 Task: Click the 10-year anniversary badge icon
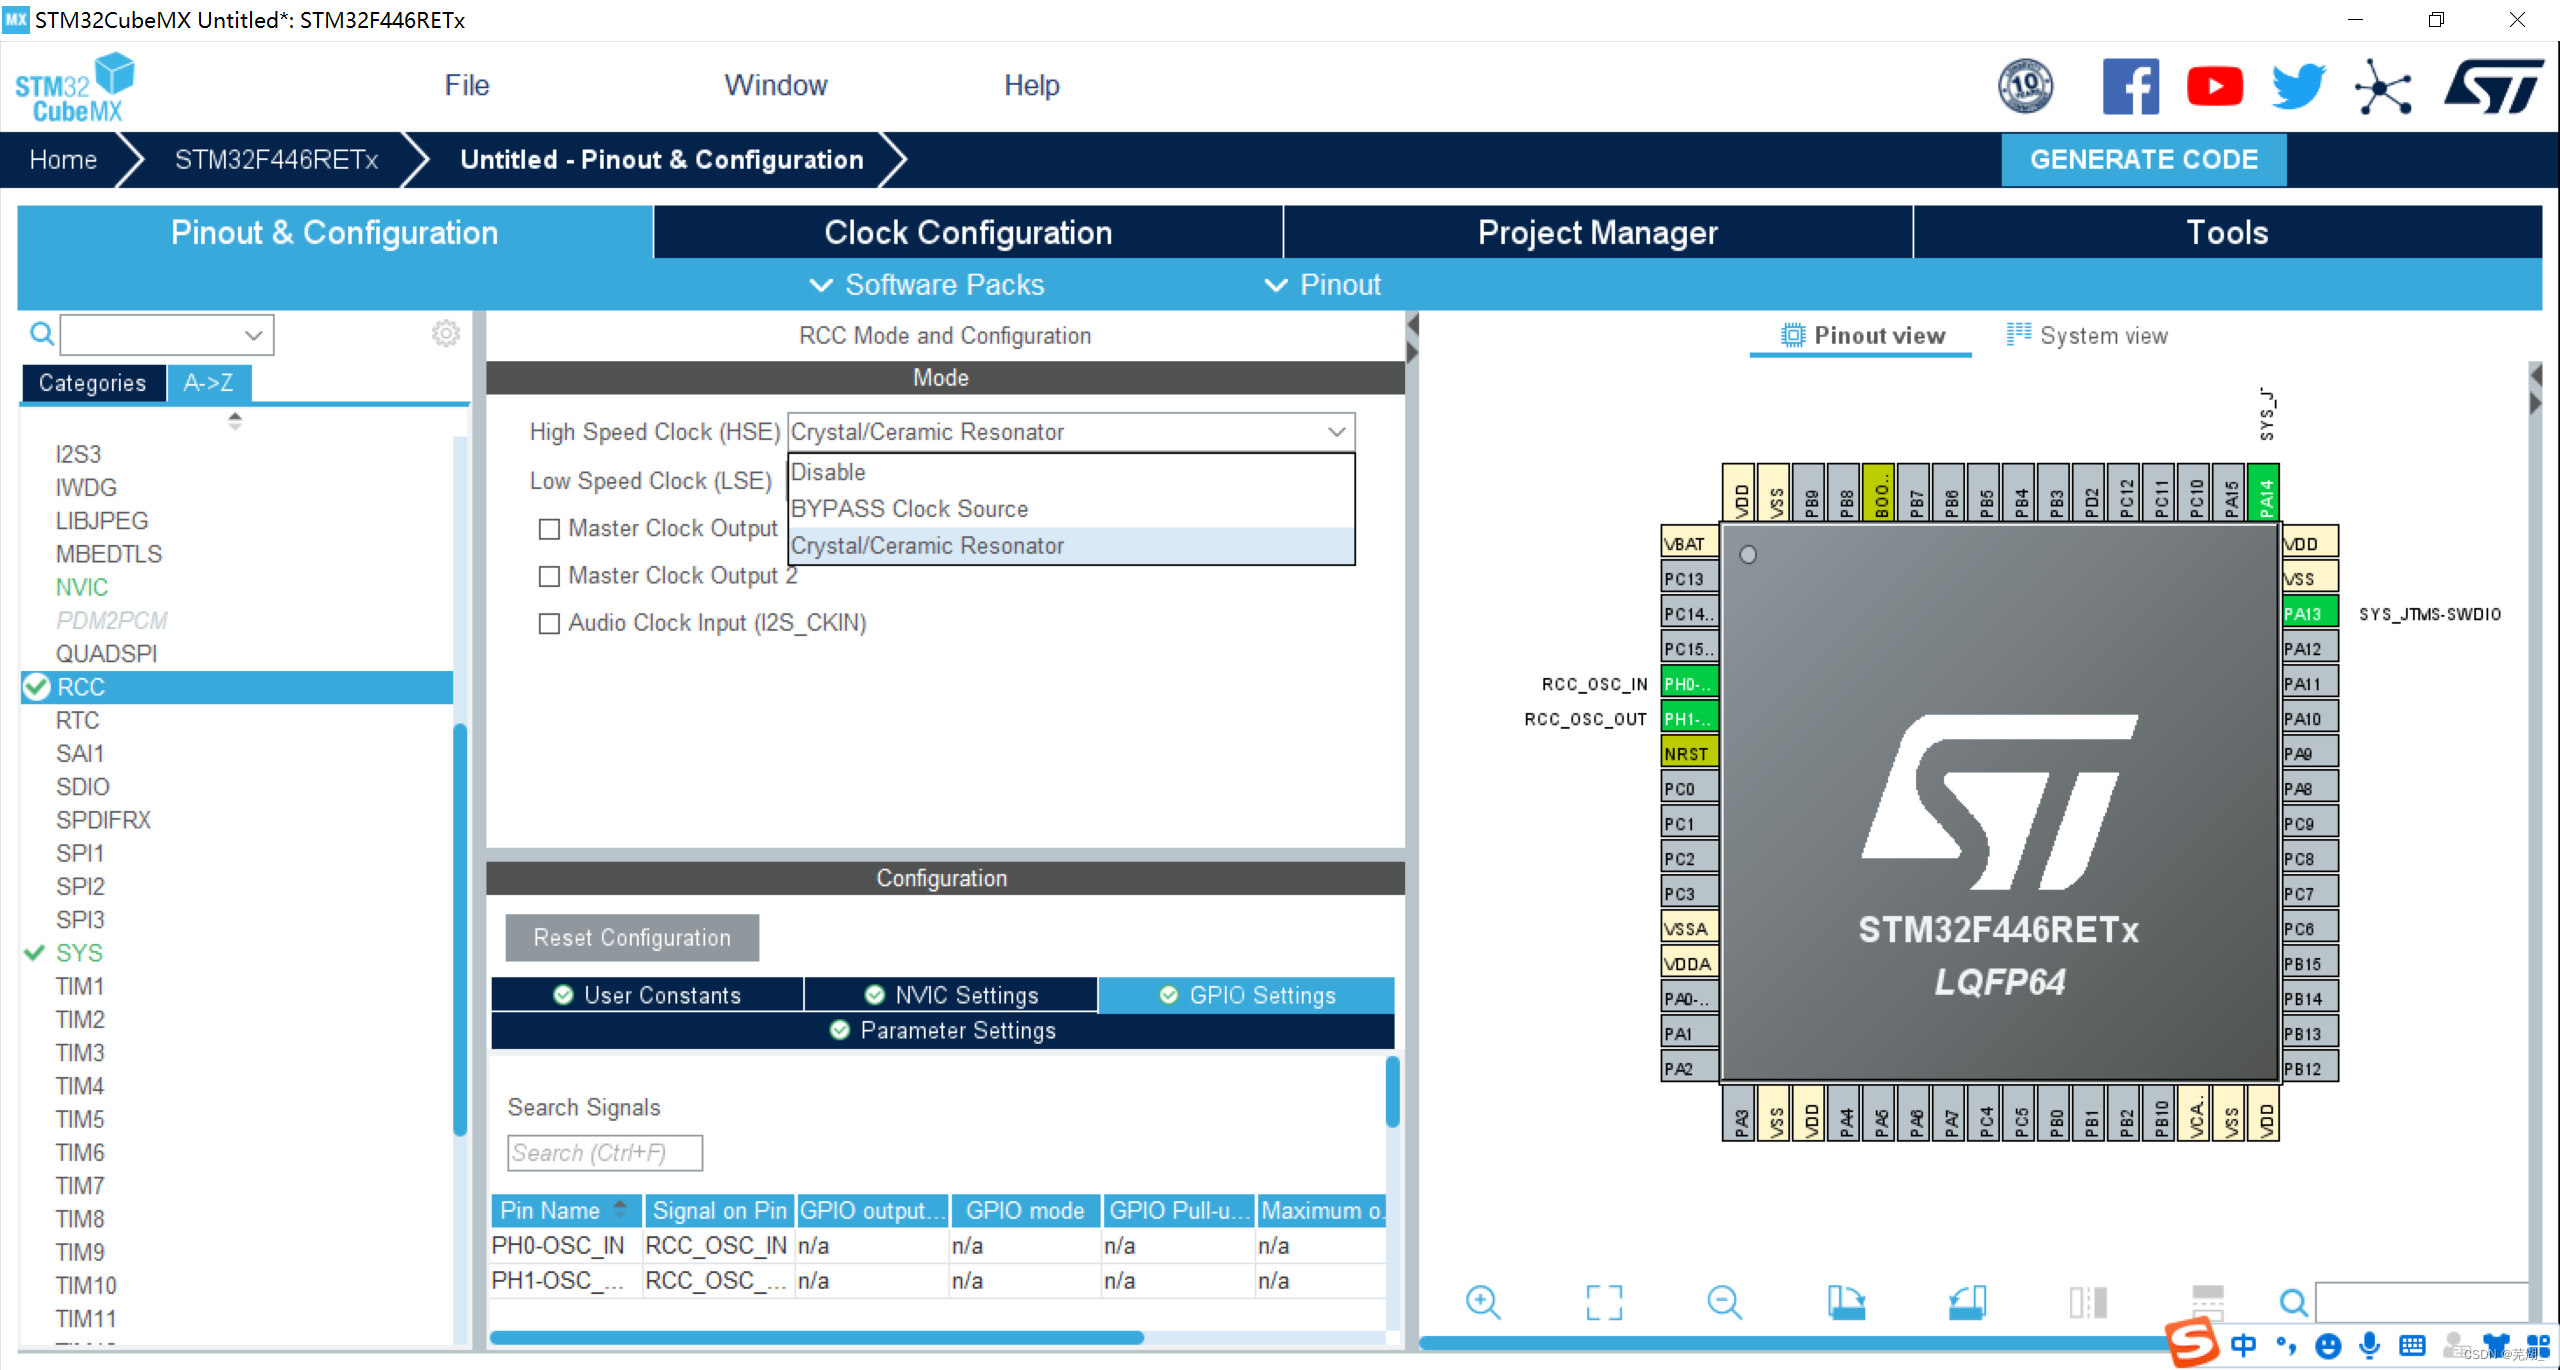(2026, 86)
